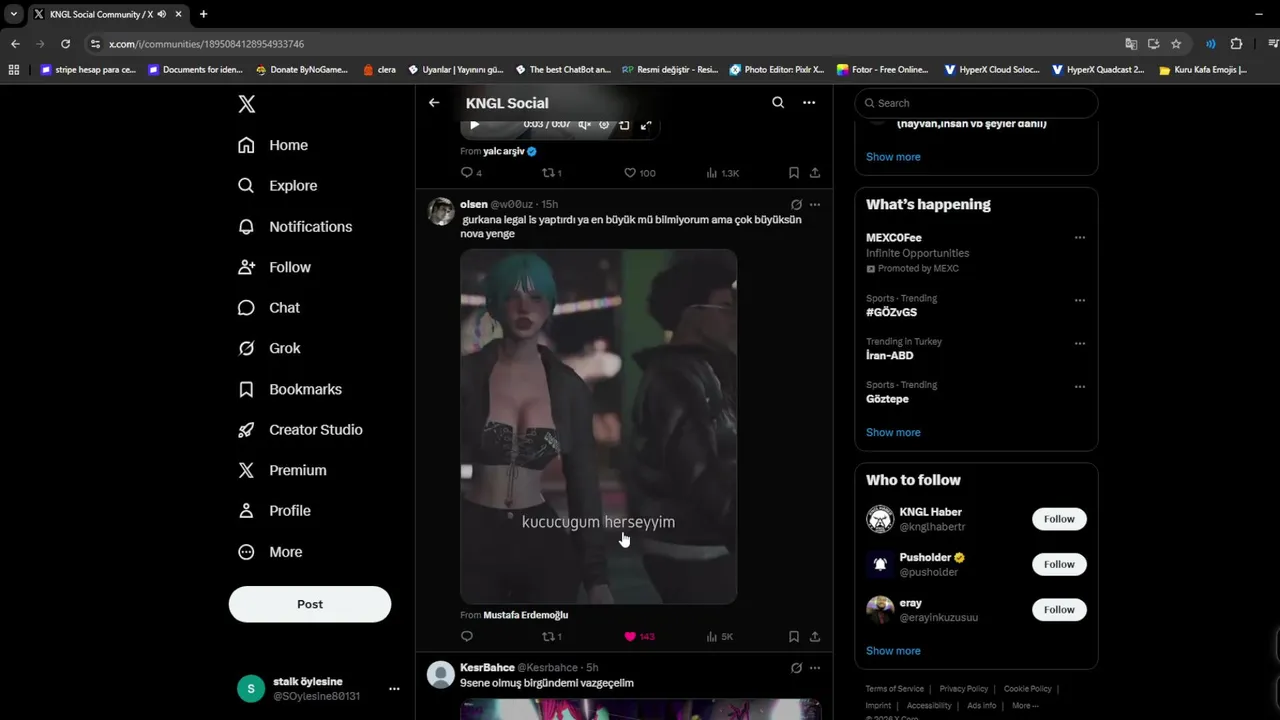
Task: Open the yalc arşiv source link
Action: point(510,152)
